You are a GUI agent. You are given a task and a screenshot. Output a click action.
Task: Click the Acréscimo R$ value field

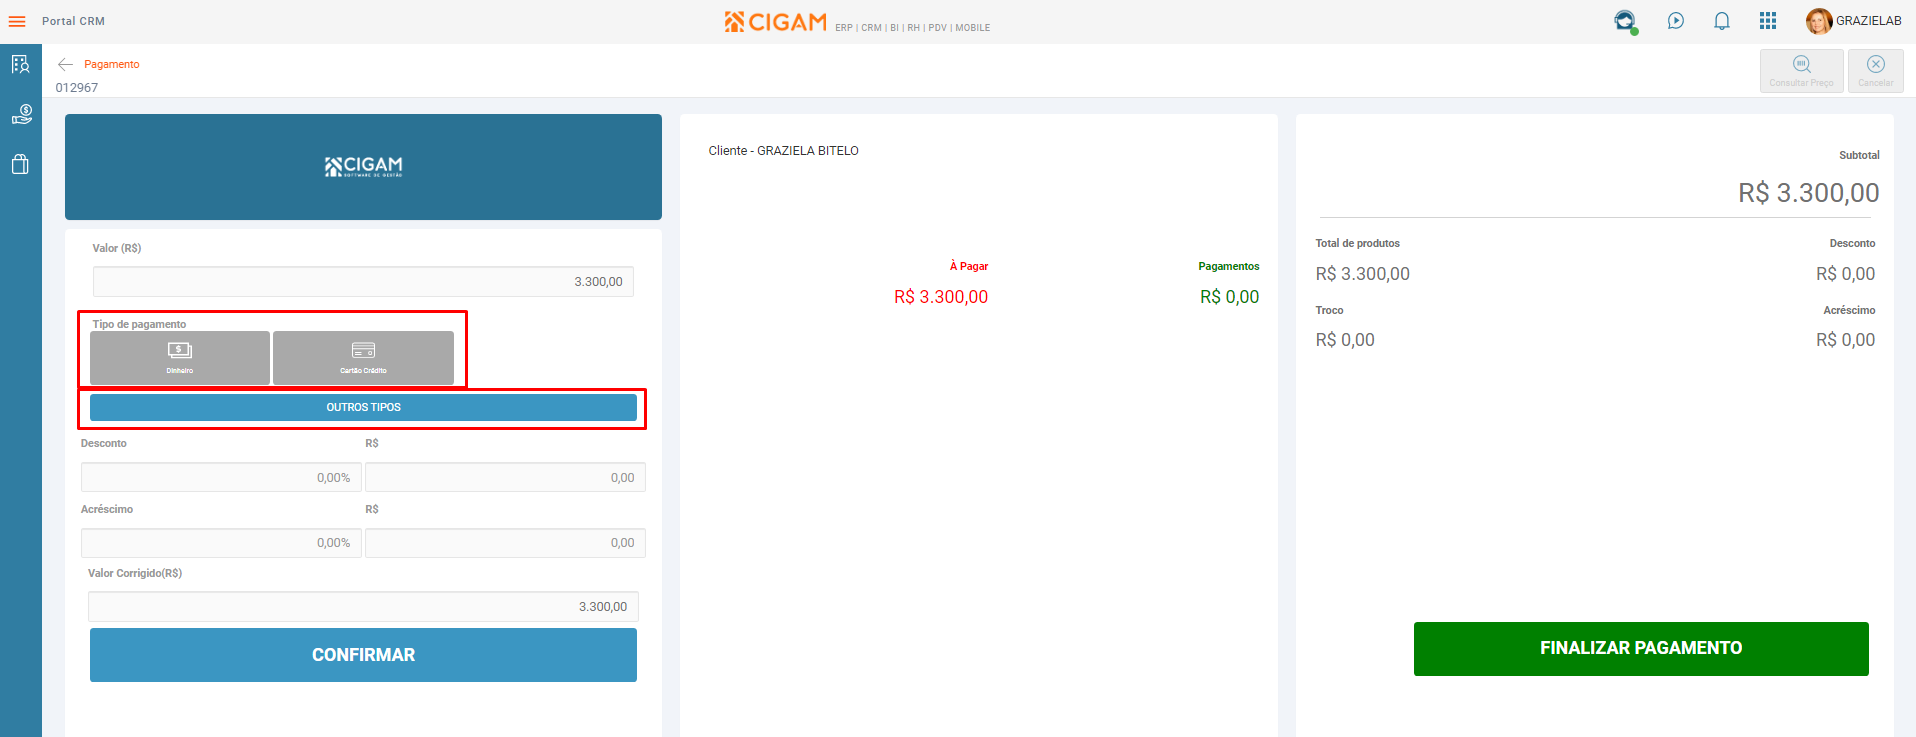click(505, 543)
